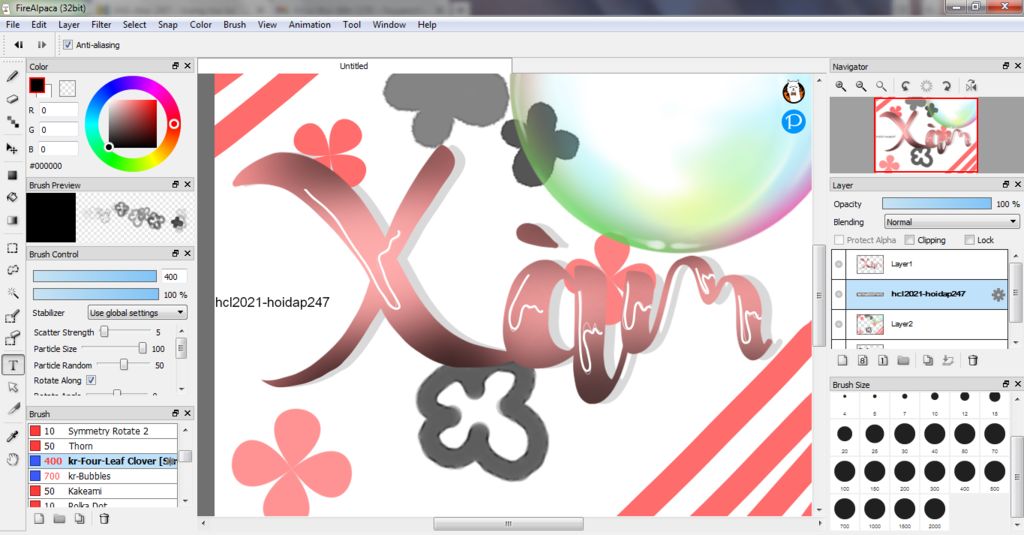Select the Symmetry Rotate 2 brush

(103, 431)
